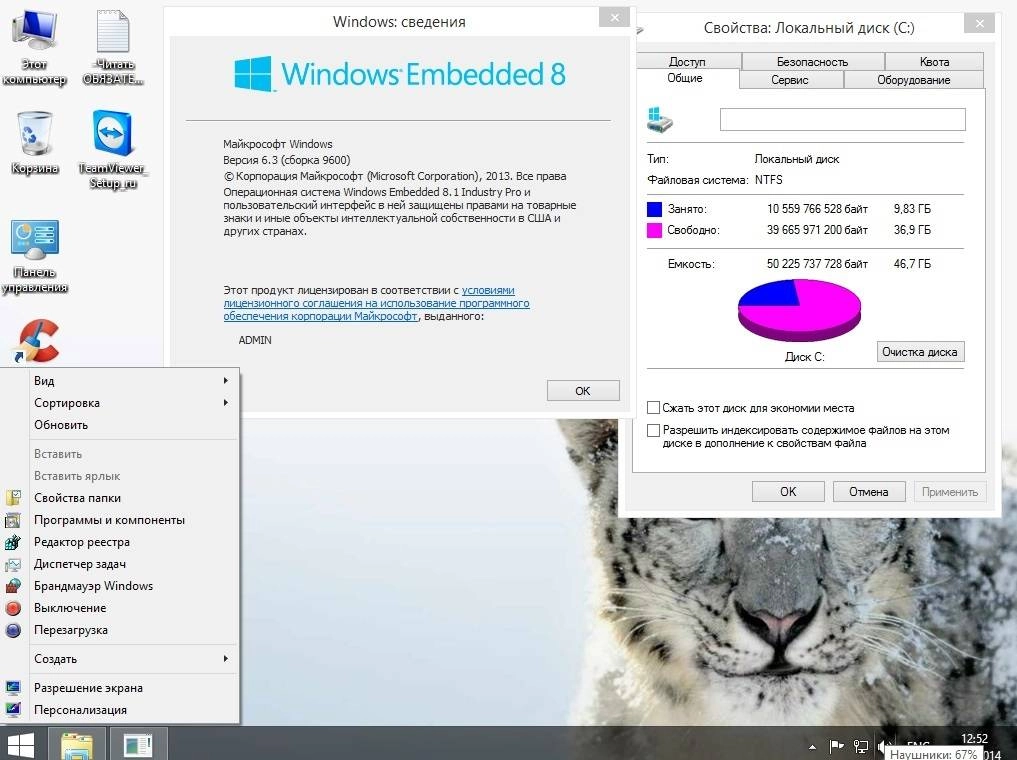Expand the Создать submenu

tap(134, 659)
